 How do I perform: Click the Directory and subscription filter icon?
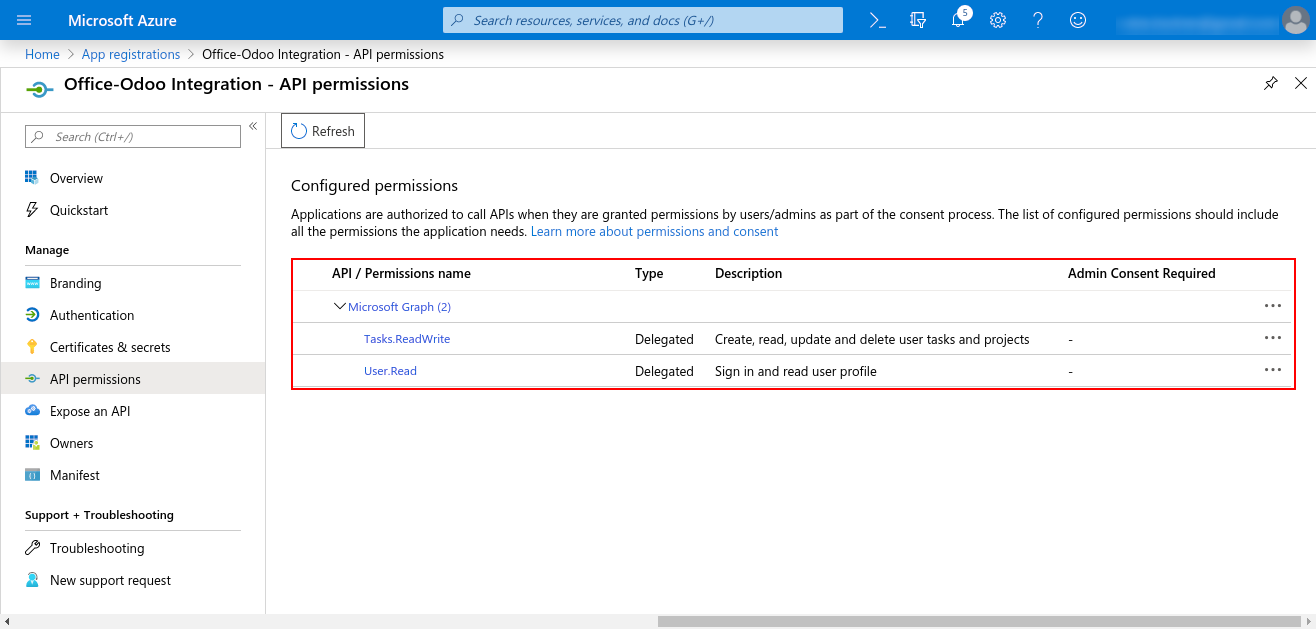918,20
